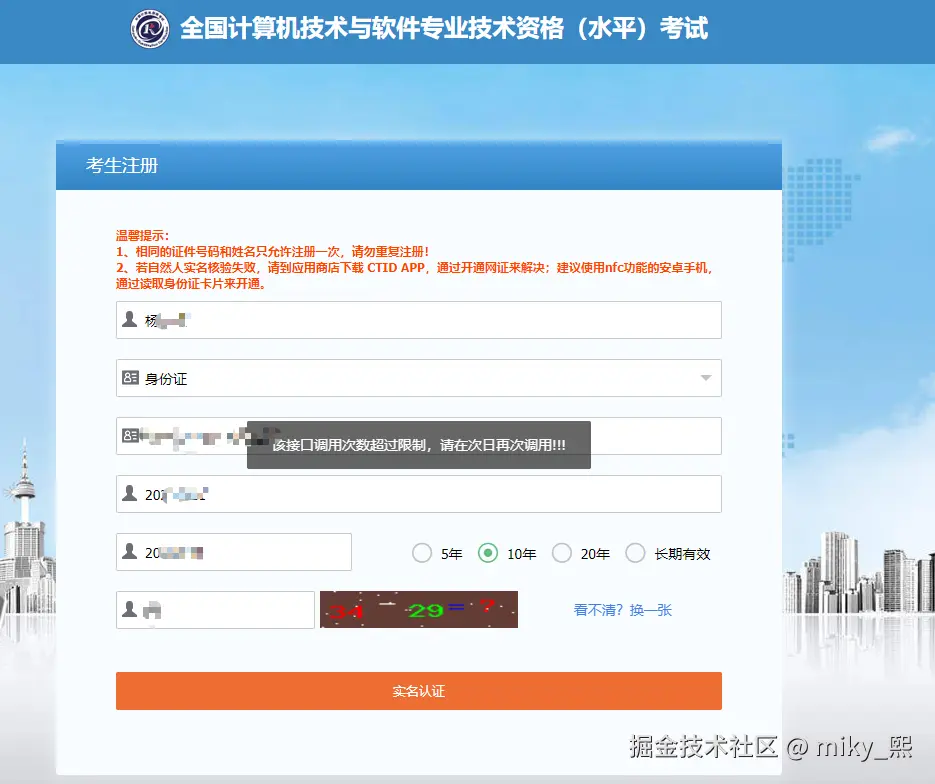Click the dropdown arrow on the certificate selector
Viewport: 935px width, 784px height.
coord(705,377)
